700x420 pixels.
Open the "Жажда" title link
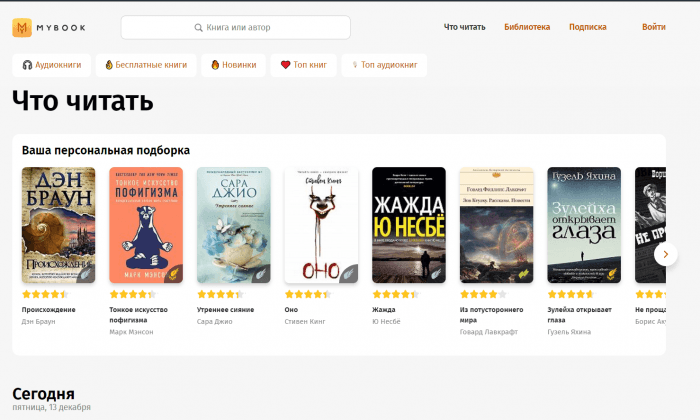384,310
